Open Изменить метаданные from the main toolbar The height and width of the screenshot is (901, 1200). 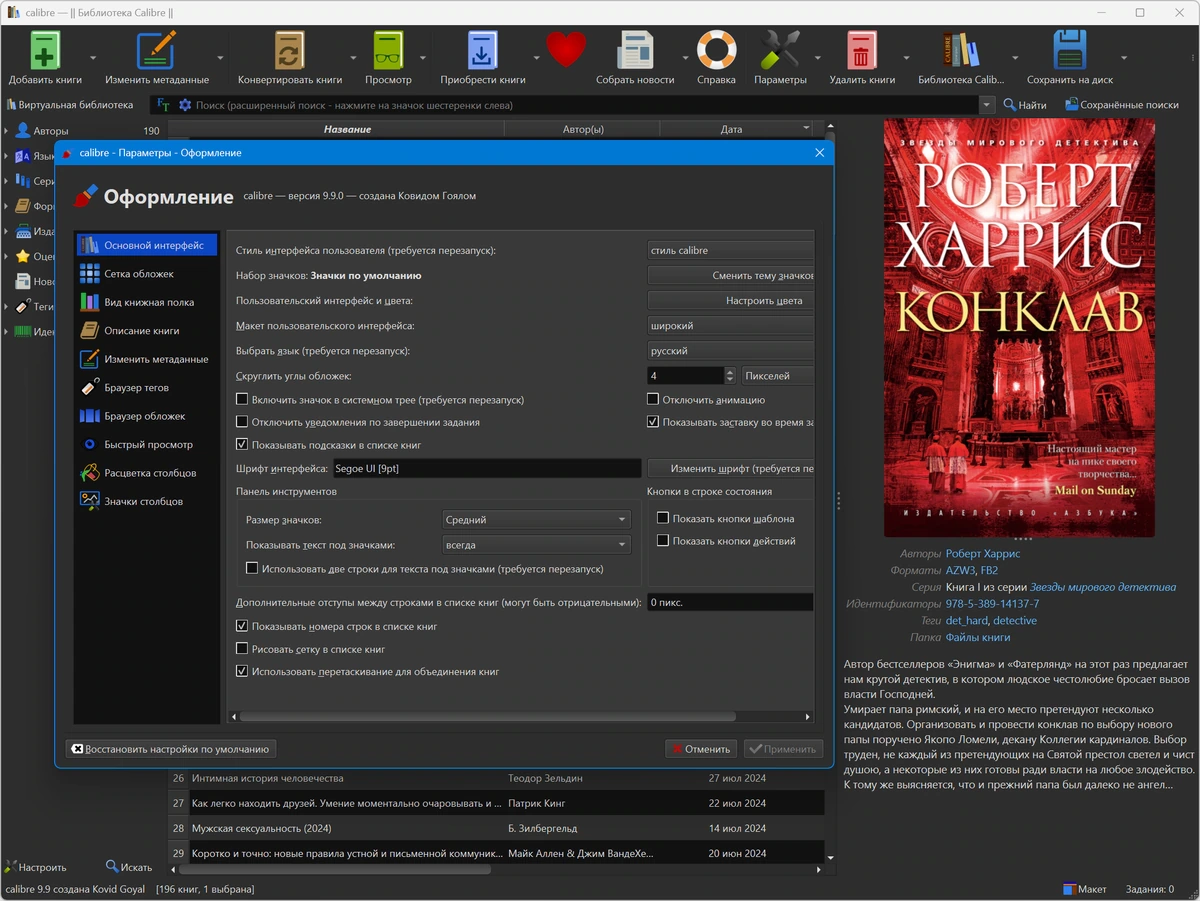(156, 50)
